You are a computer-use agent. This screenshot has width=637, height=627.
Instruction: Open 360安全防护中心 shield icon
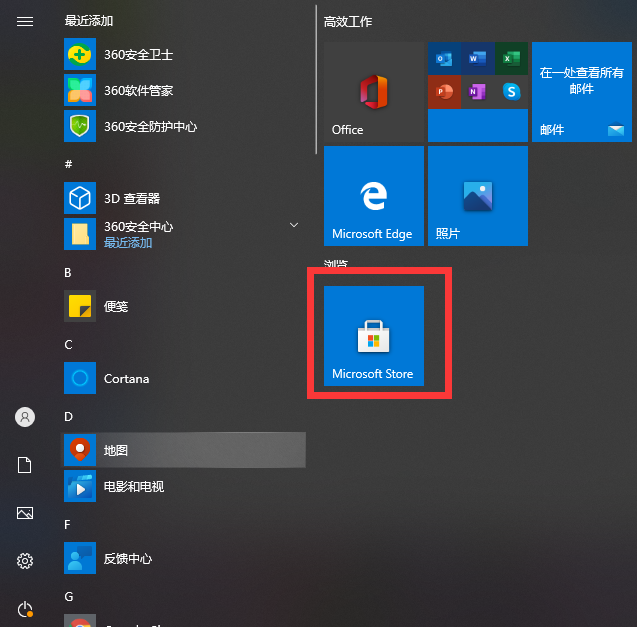[x=80, y=126]
